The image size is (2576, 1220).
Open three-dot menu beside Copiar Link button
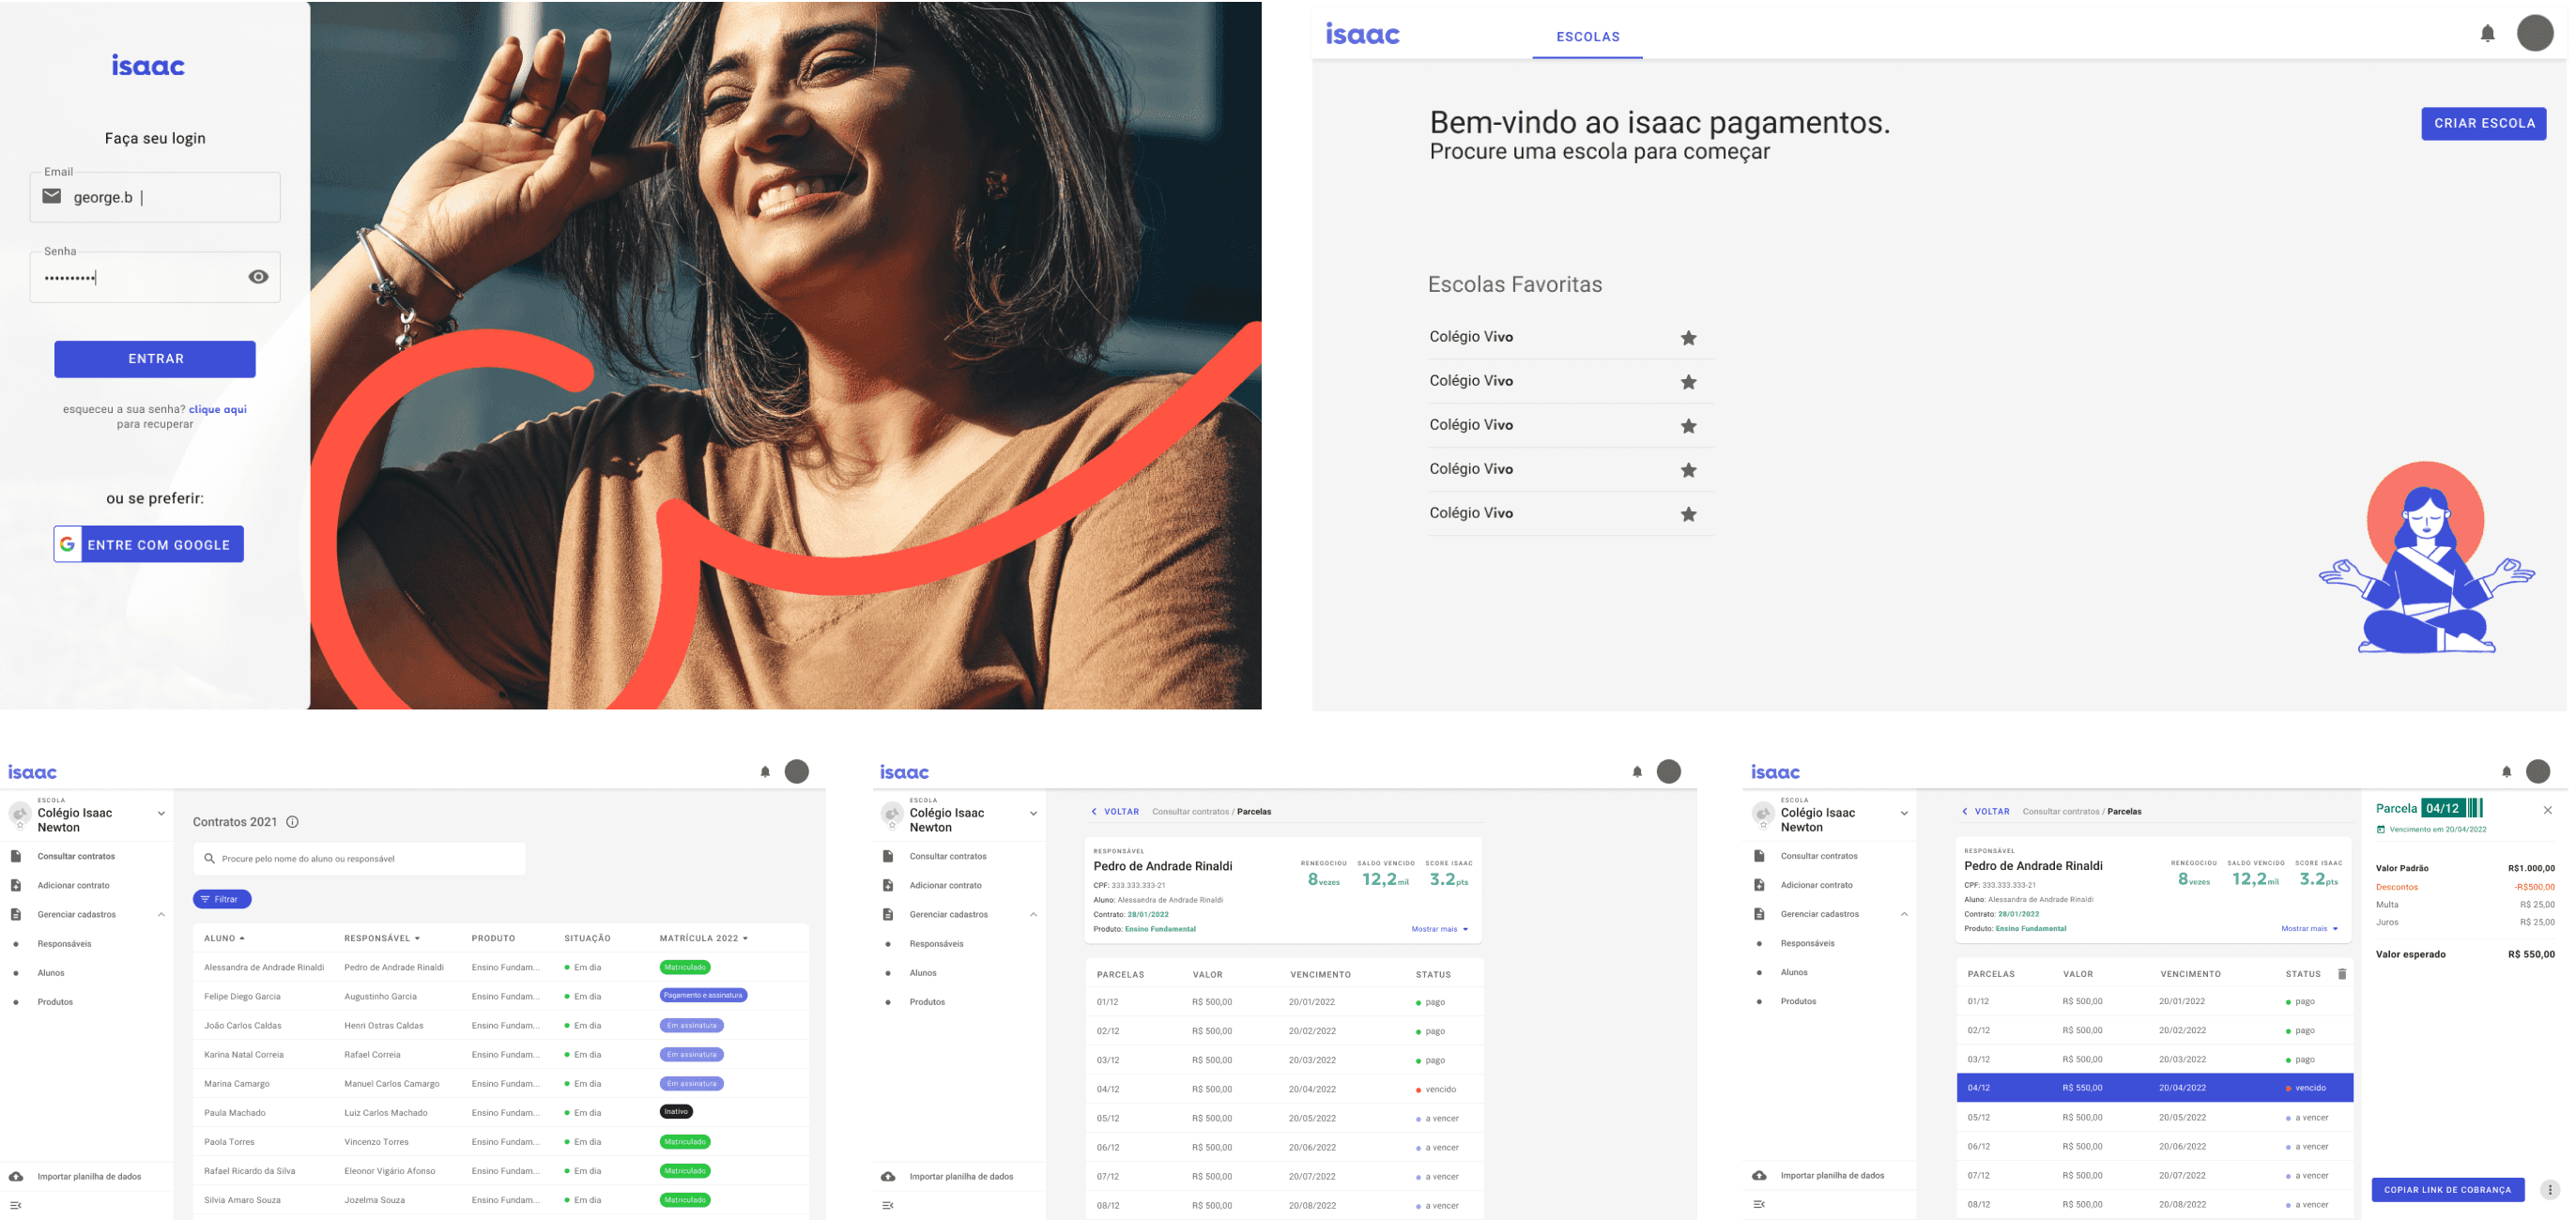(2550, 1190)
